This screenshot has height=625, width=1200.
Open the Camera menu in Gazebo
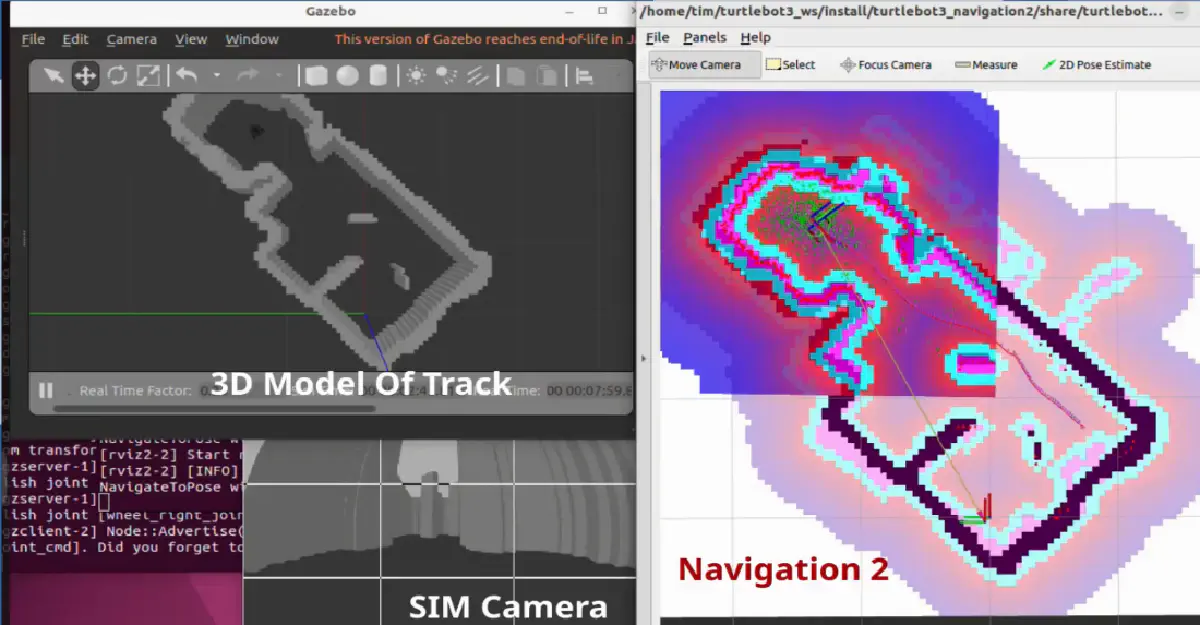[131, 40]
